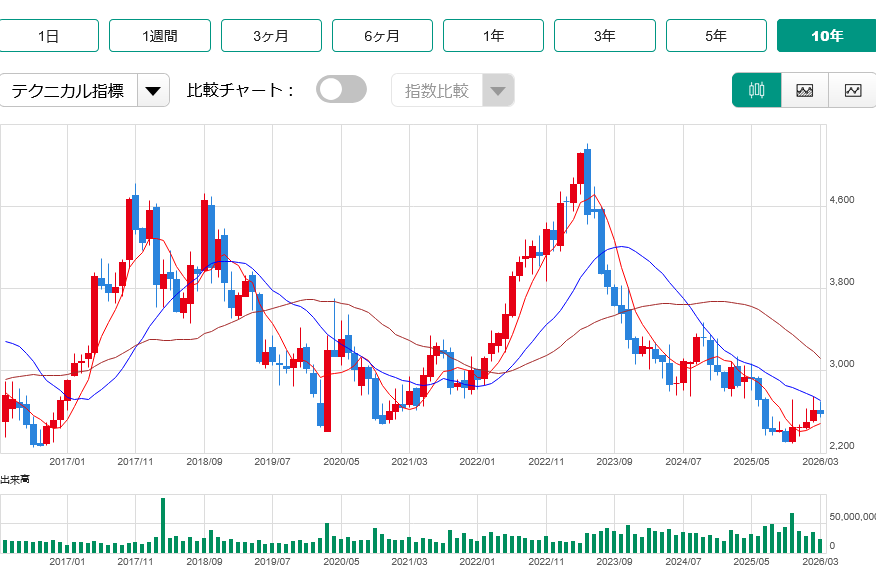
Task: Click the tallest volume bar near 2017/11
Action: (163, 525)
